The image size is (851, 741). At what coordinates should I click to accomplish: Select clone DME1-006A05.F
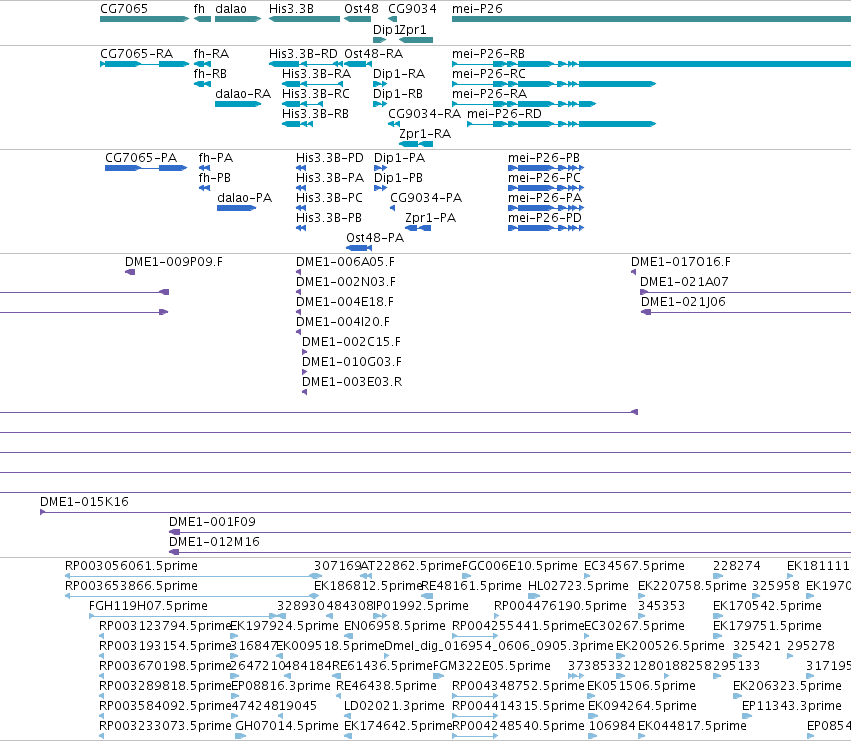[x=346, y=262]
